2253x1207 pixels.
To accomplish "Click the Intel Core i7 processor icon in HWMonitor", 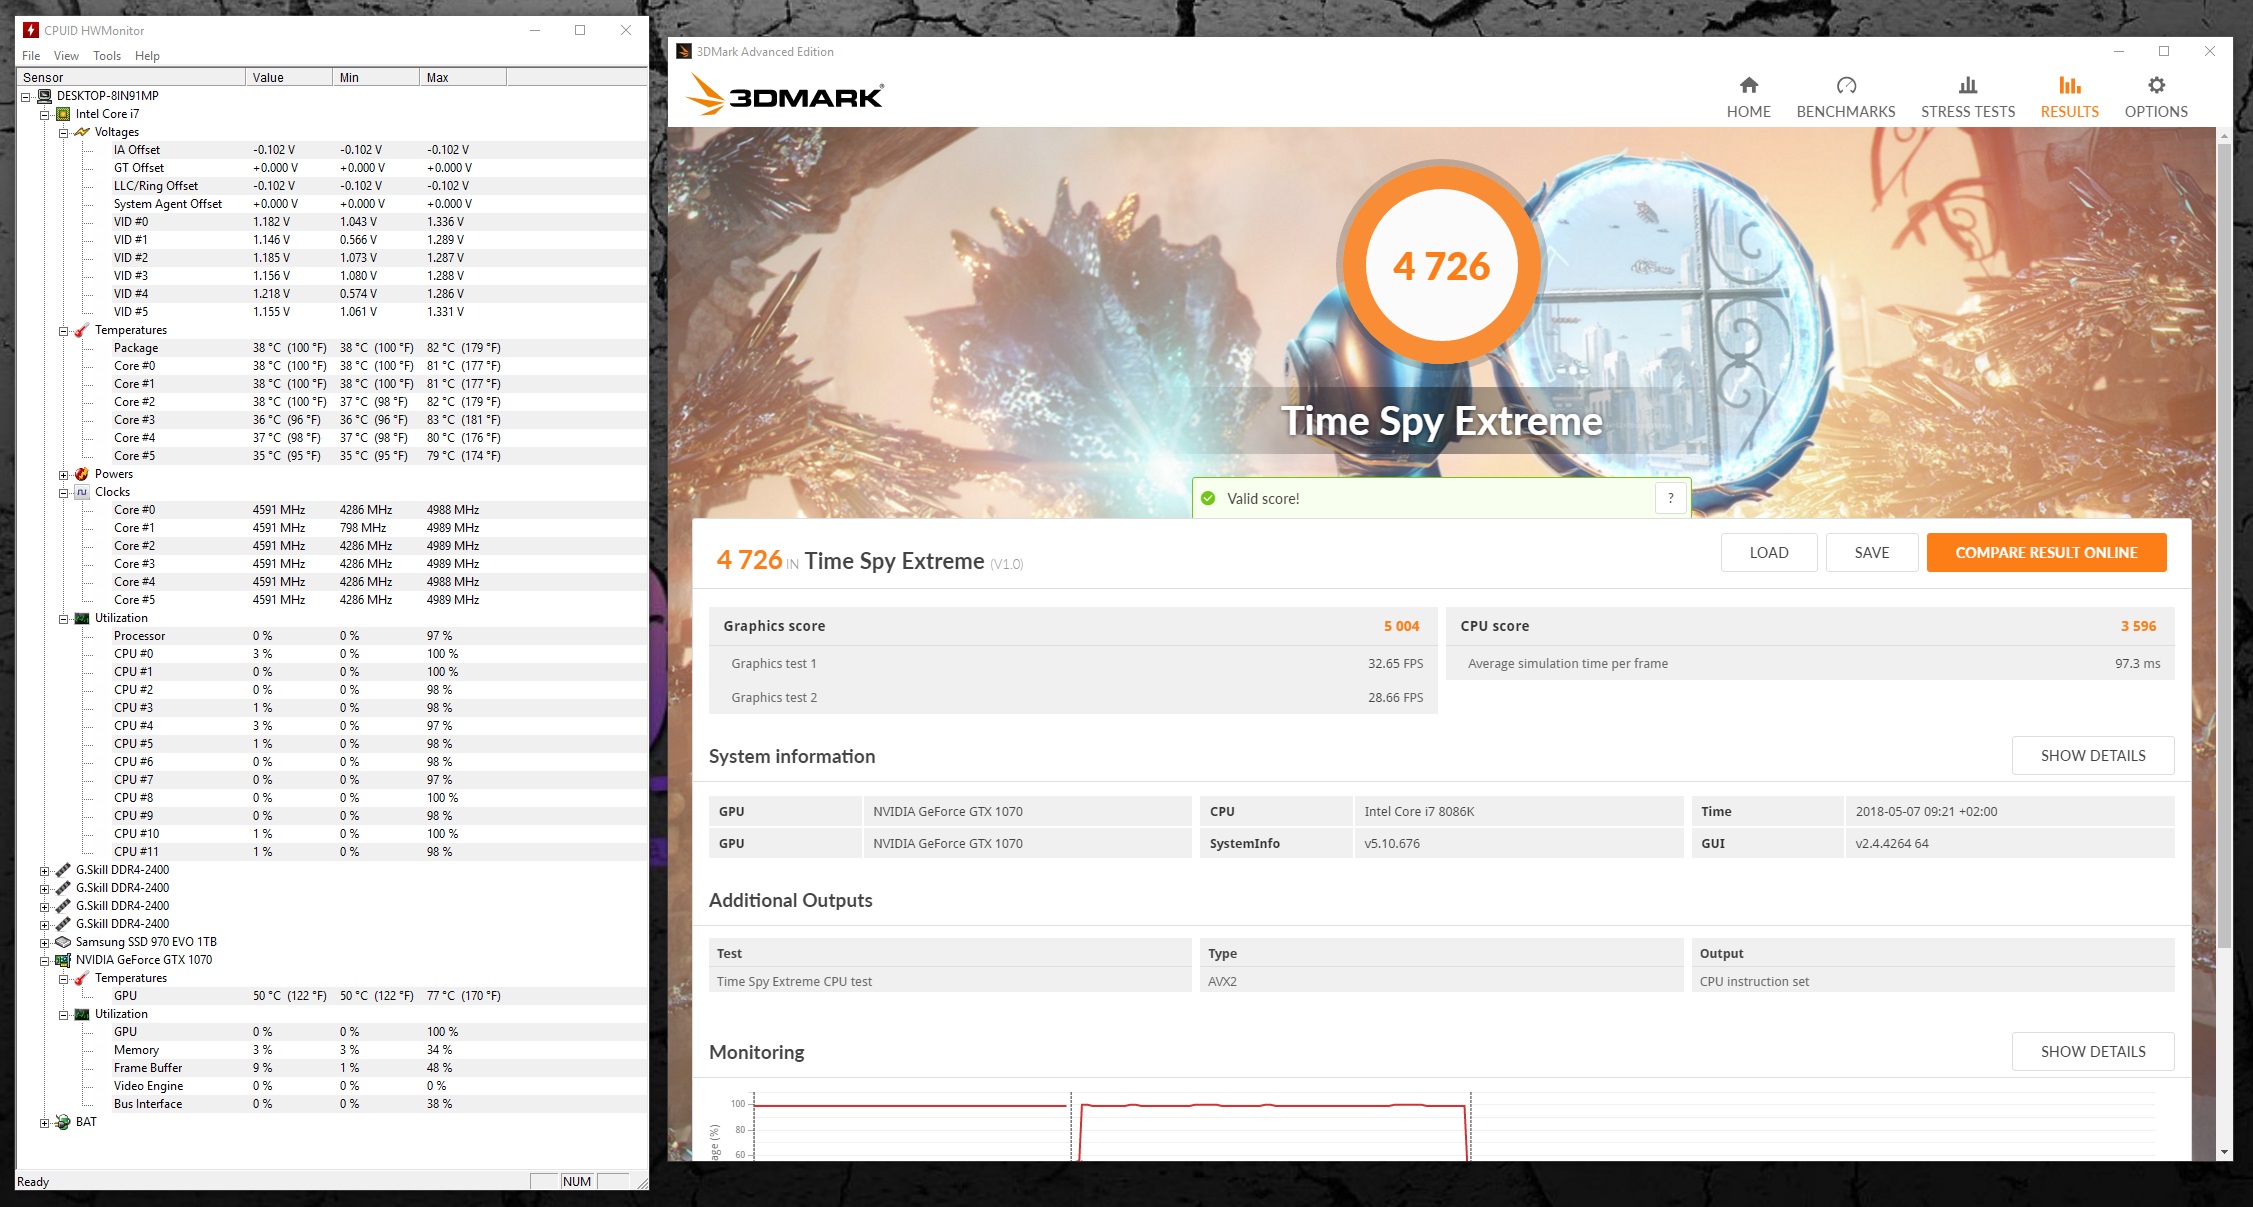I will pos(63,114).
